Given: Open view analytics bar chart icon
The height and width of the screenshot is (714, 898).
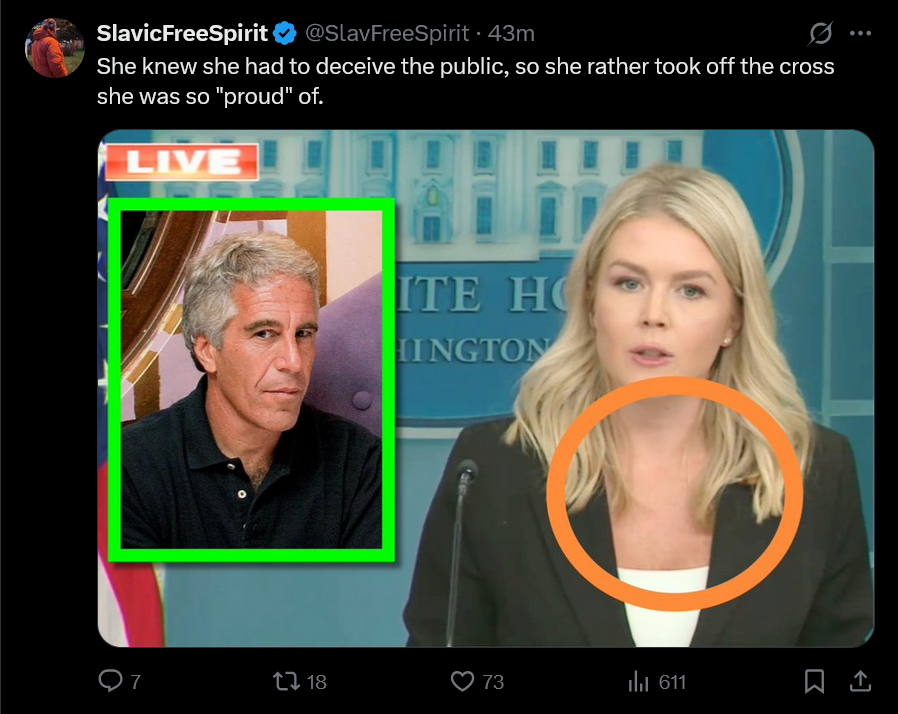Looking at the screenshot, I should 639,681.
